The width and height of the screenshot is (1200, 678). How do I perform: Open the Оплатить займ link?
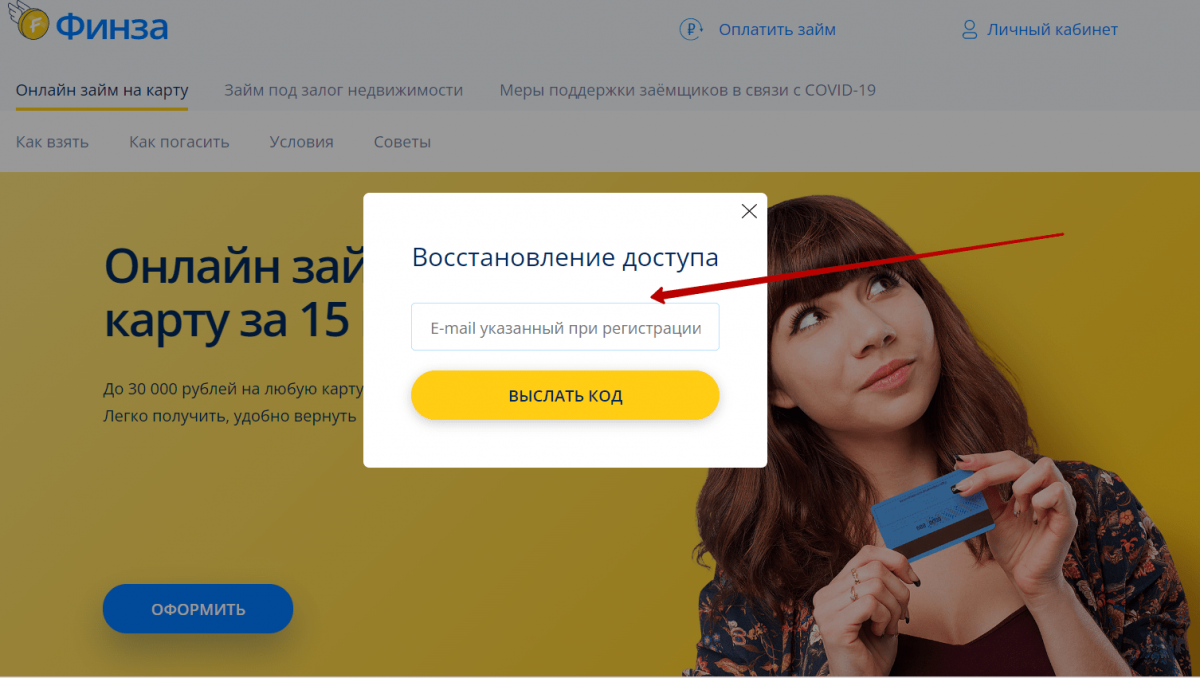coord(777,30)
